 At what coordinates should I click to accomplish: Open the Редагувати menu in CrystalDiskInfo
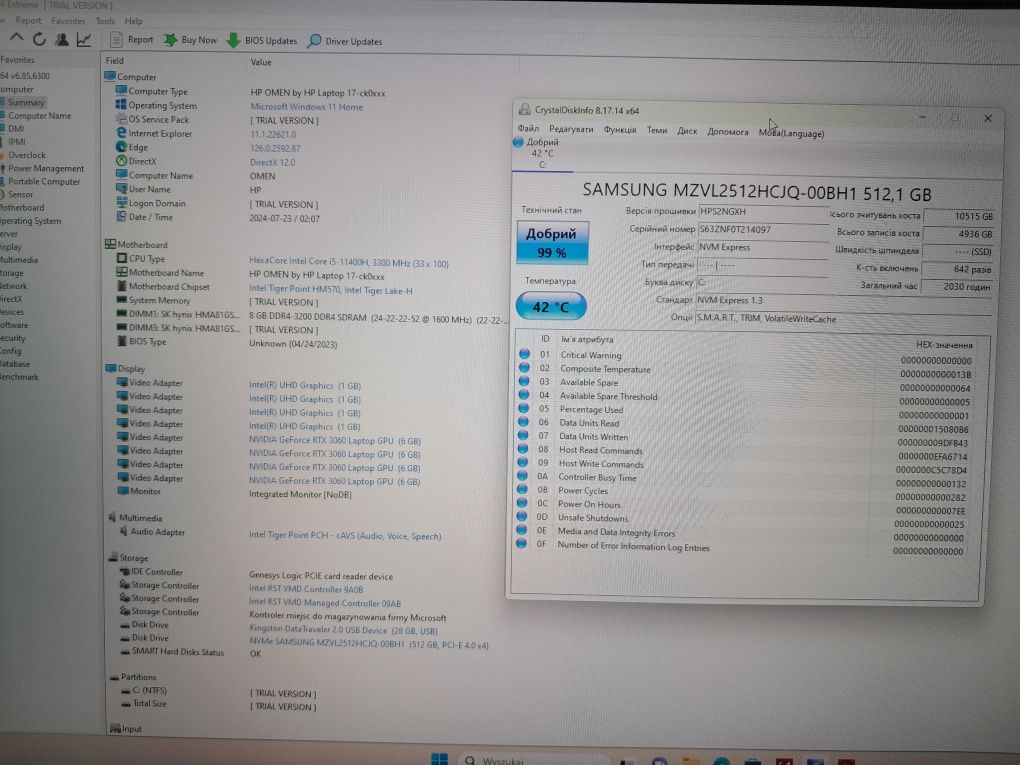571,129
